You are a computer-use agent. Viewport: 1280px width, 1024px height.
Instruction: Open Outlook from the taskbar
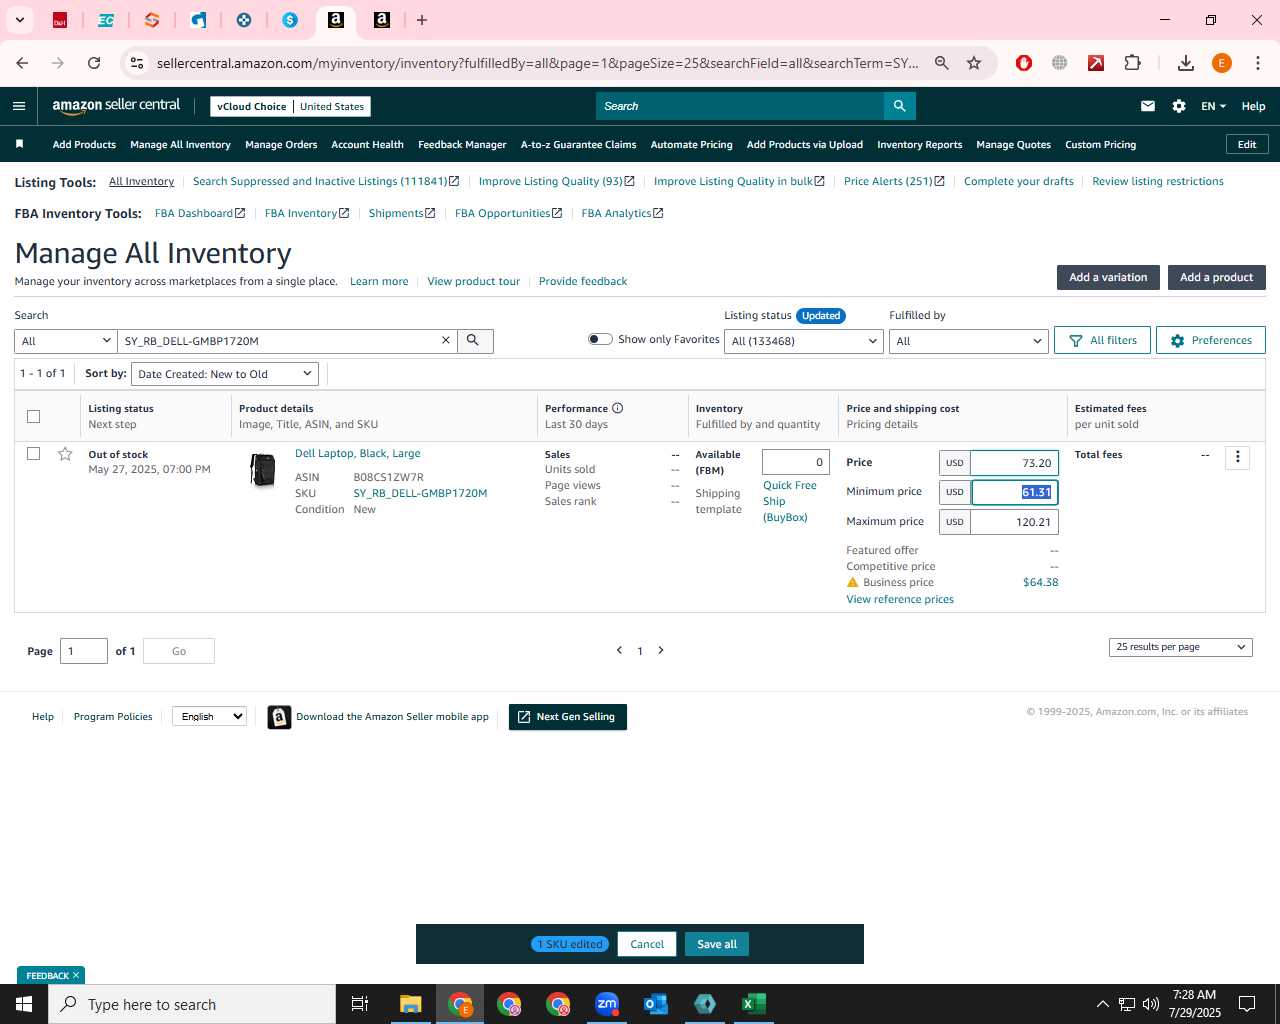(x=656, y=1004)
